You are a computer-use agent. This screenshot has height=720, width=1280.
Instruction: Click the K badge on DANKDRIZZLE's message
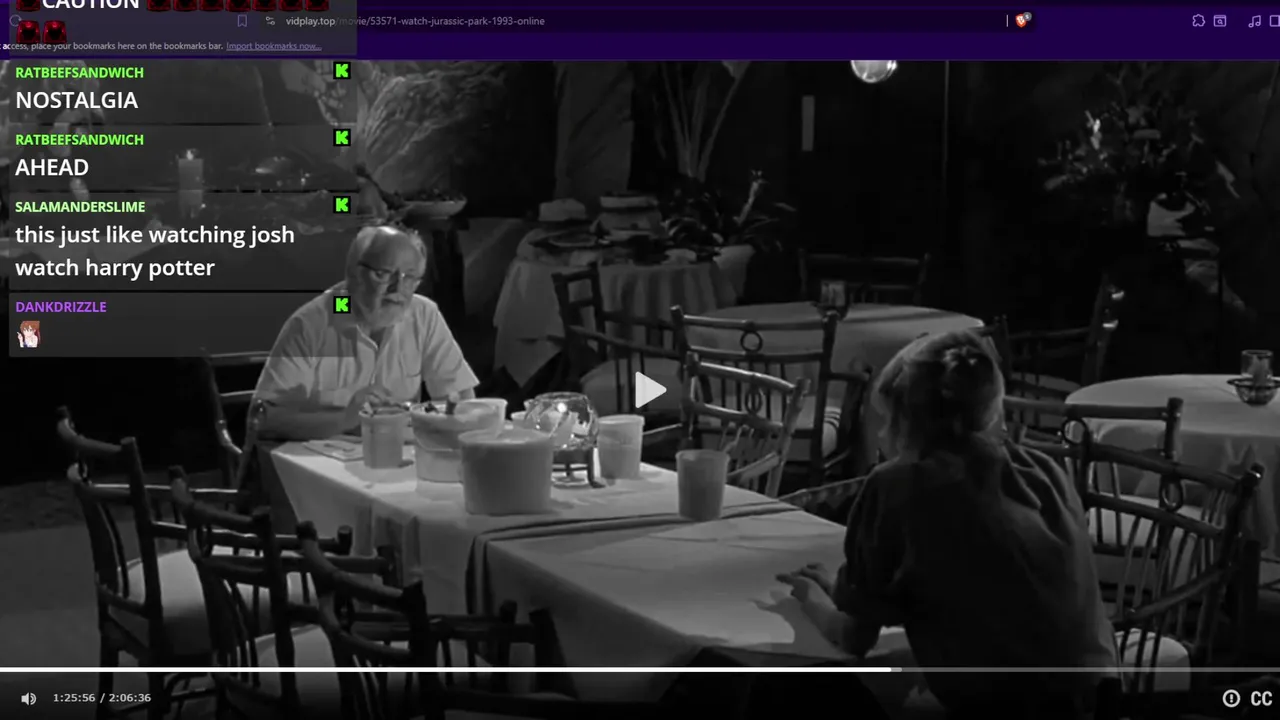(342, 305)
